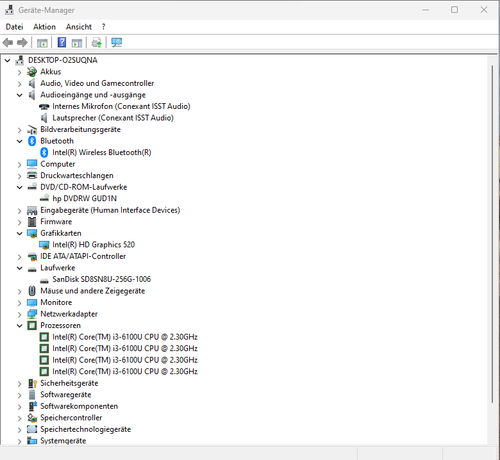Collapse the DESKTOP-O2SUQNA root node
The width and height of the screenshot is (500, 460).
pos(7,60)
